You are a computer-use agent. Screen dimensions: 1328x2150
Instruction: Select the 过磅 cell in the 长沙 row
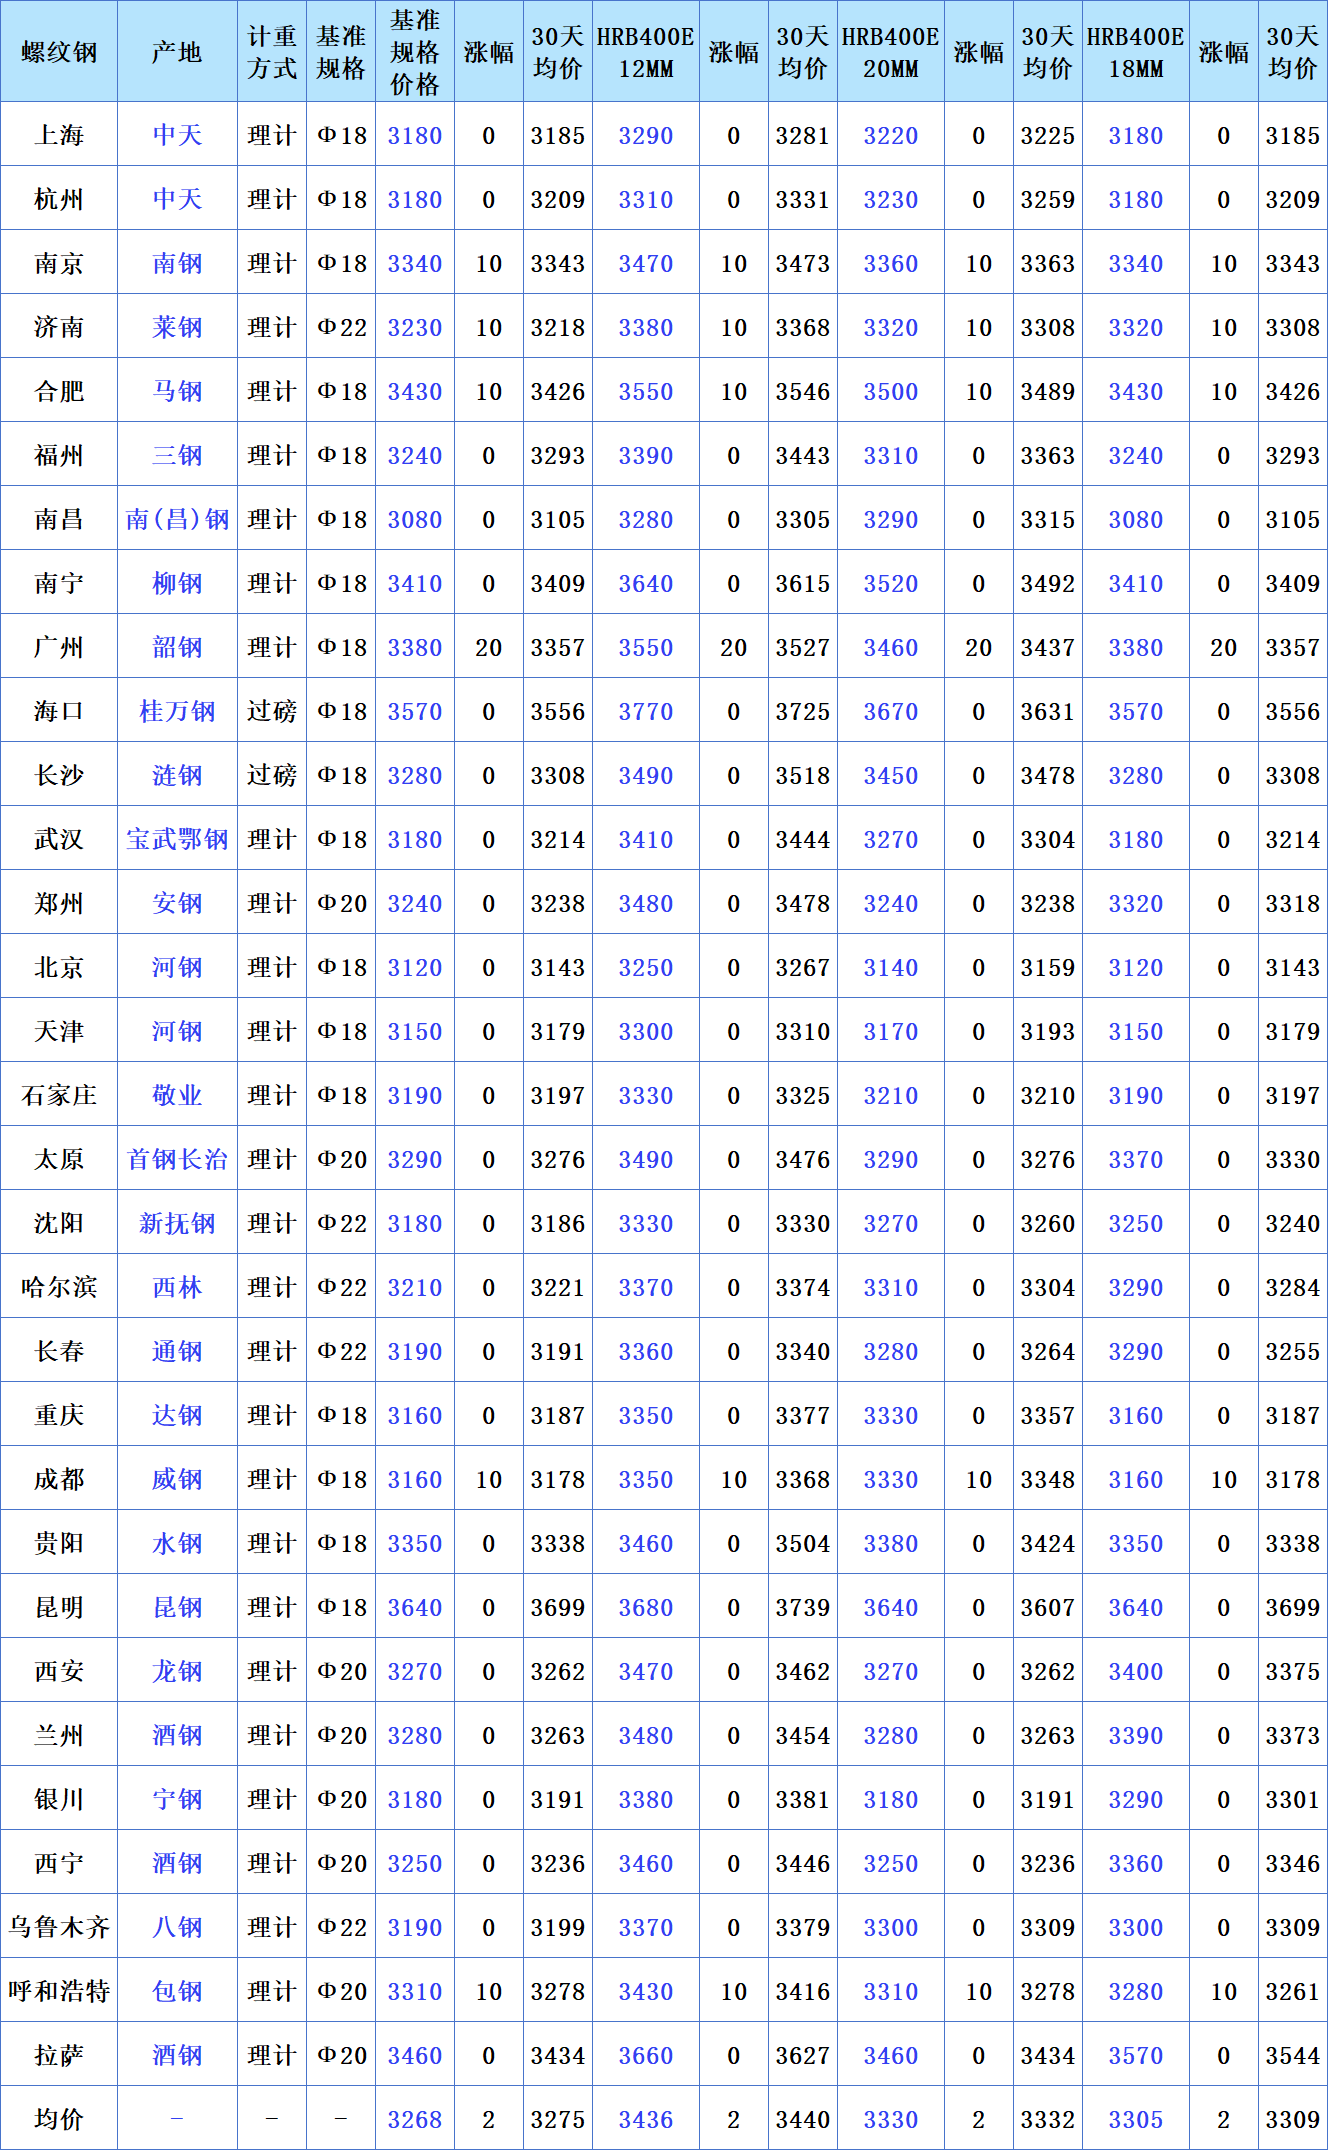pyautogui.click(x=271, y=775)
